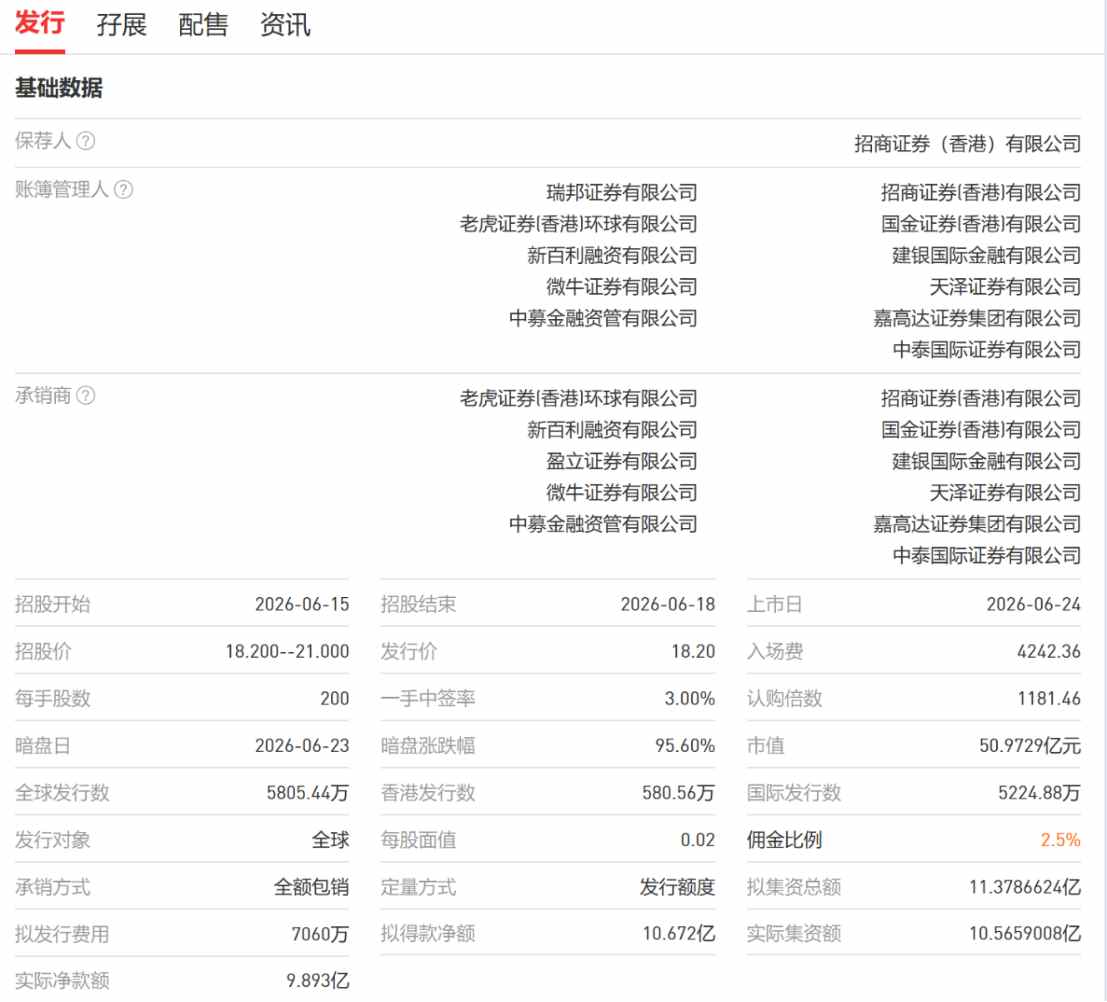Click the 上市日 value 2026-06-24
The height and width of the screenshot is (1002, 1107).
click(1034, 604)
